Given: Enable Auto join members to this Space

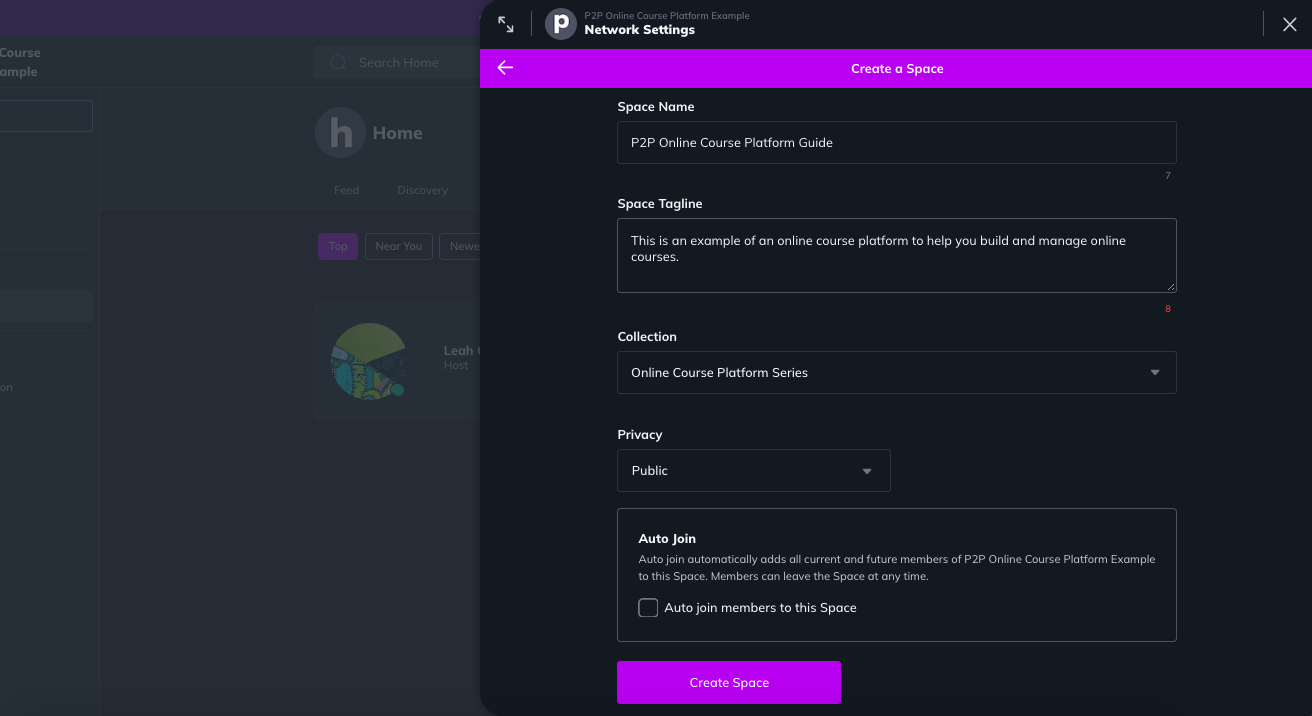Looking at the screenshot, I should pos(648,607).
